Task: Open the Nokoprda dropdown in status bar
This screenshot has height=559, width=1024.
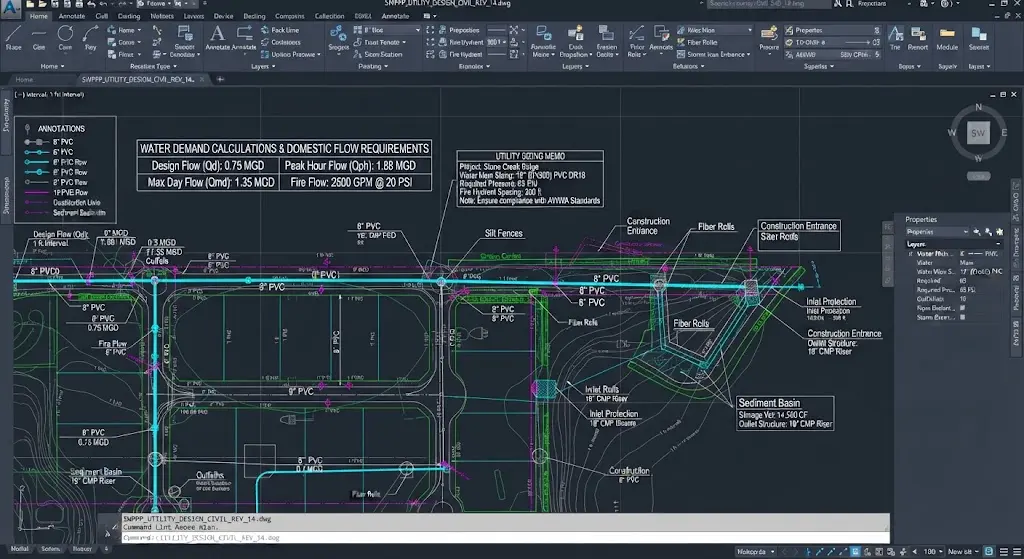Action: 756,552
